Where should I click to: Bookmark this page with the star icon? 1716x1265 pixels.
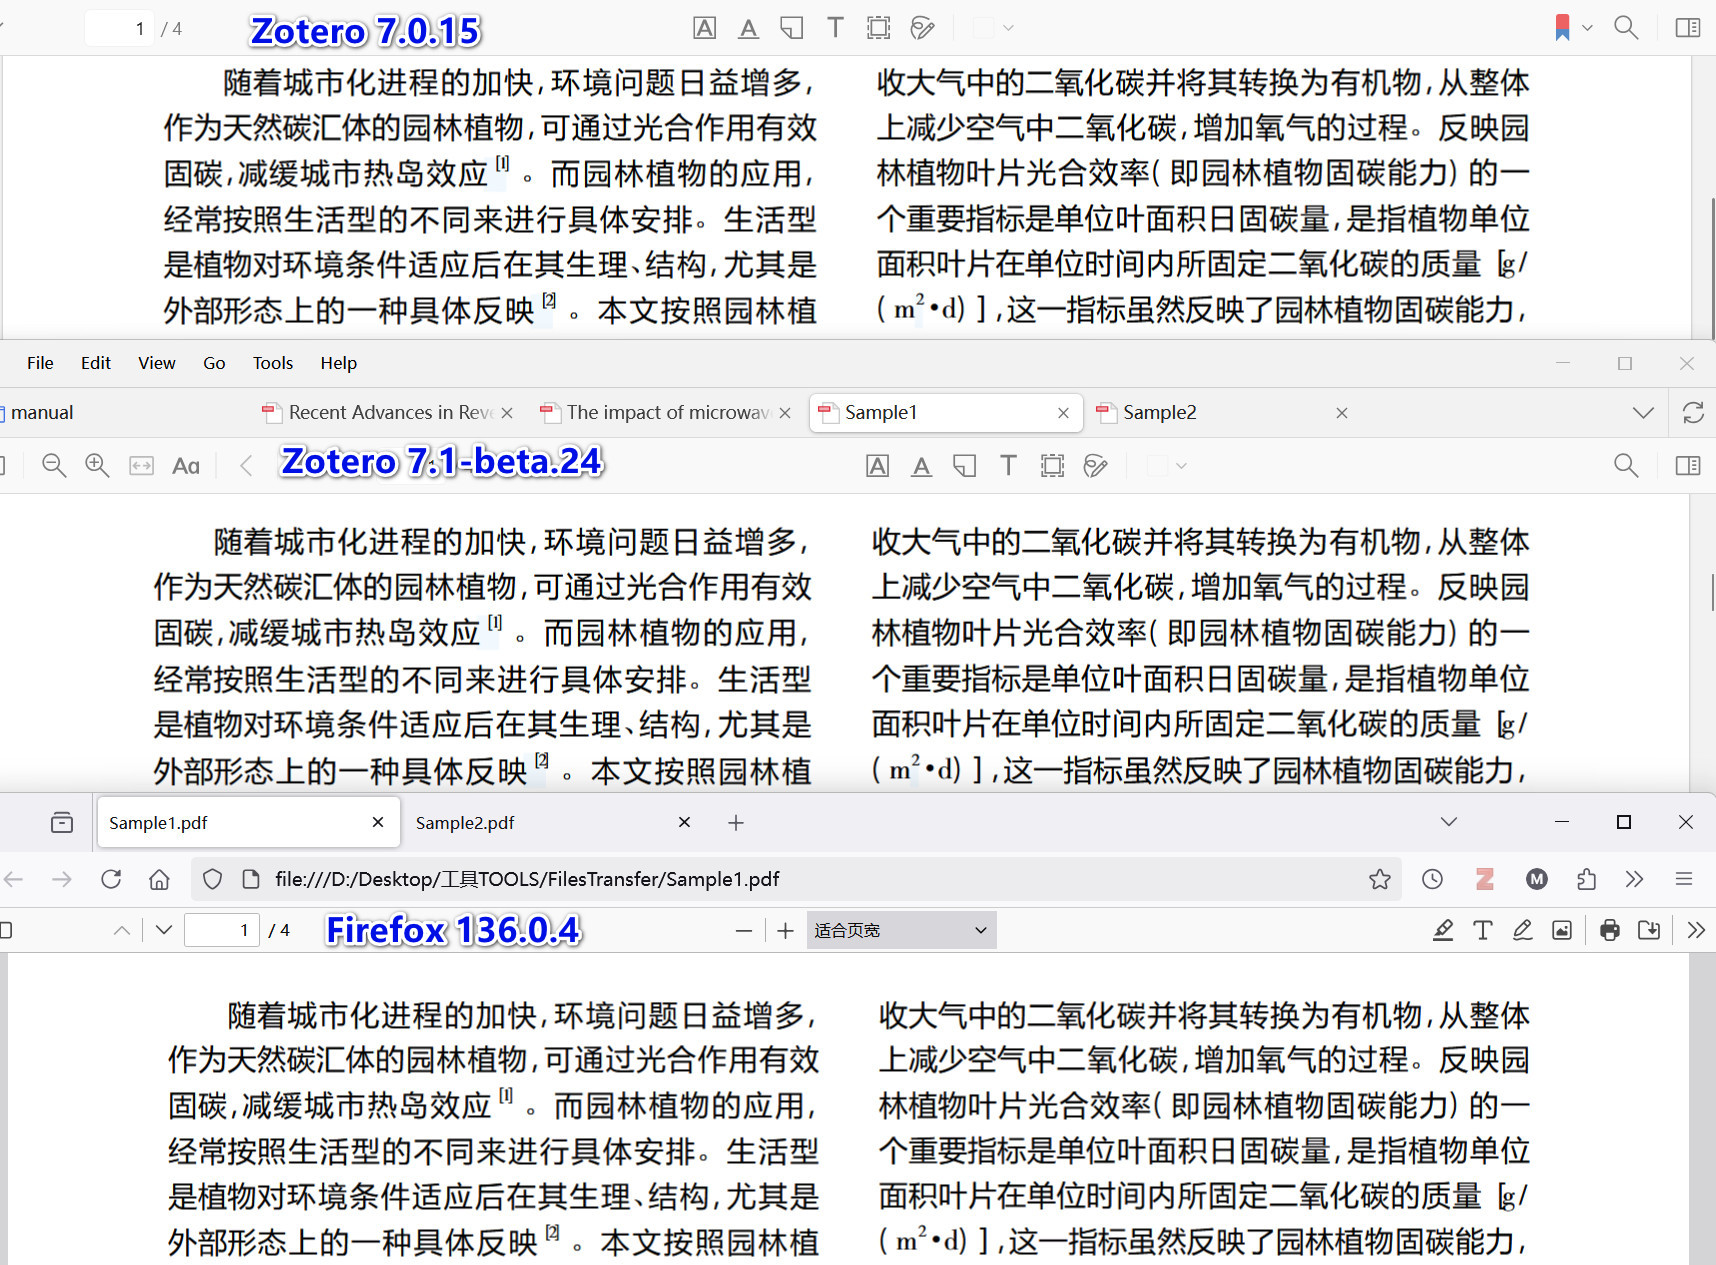click(1380, 879)
